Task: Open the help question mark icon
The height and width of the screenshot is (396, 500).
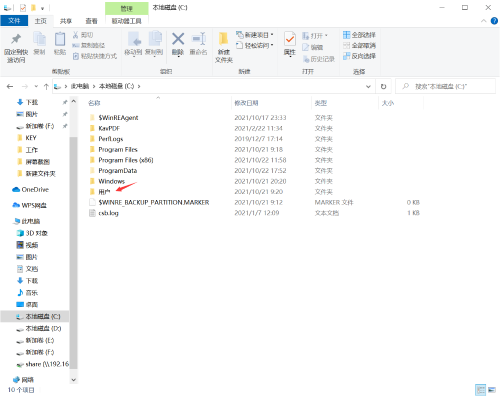Action: click(494, 21)
